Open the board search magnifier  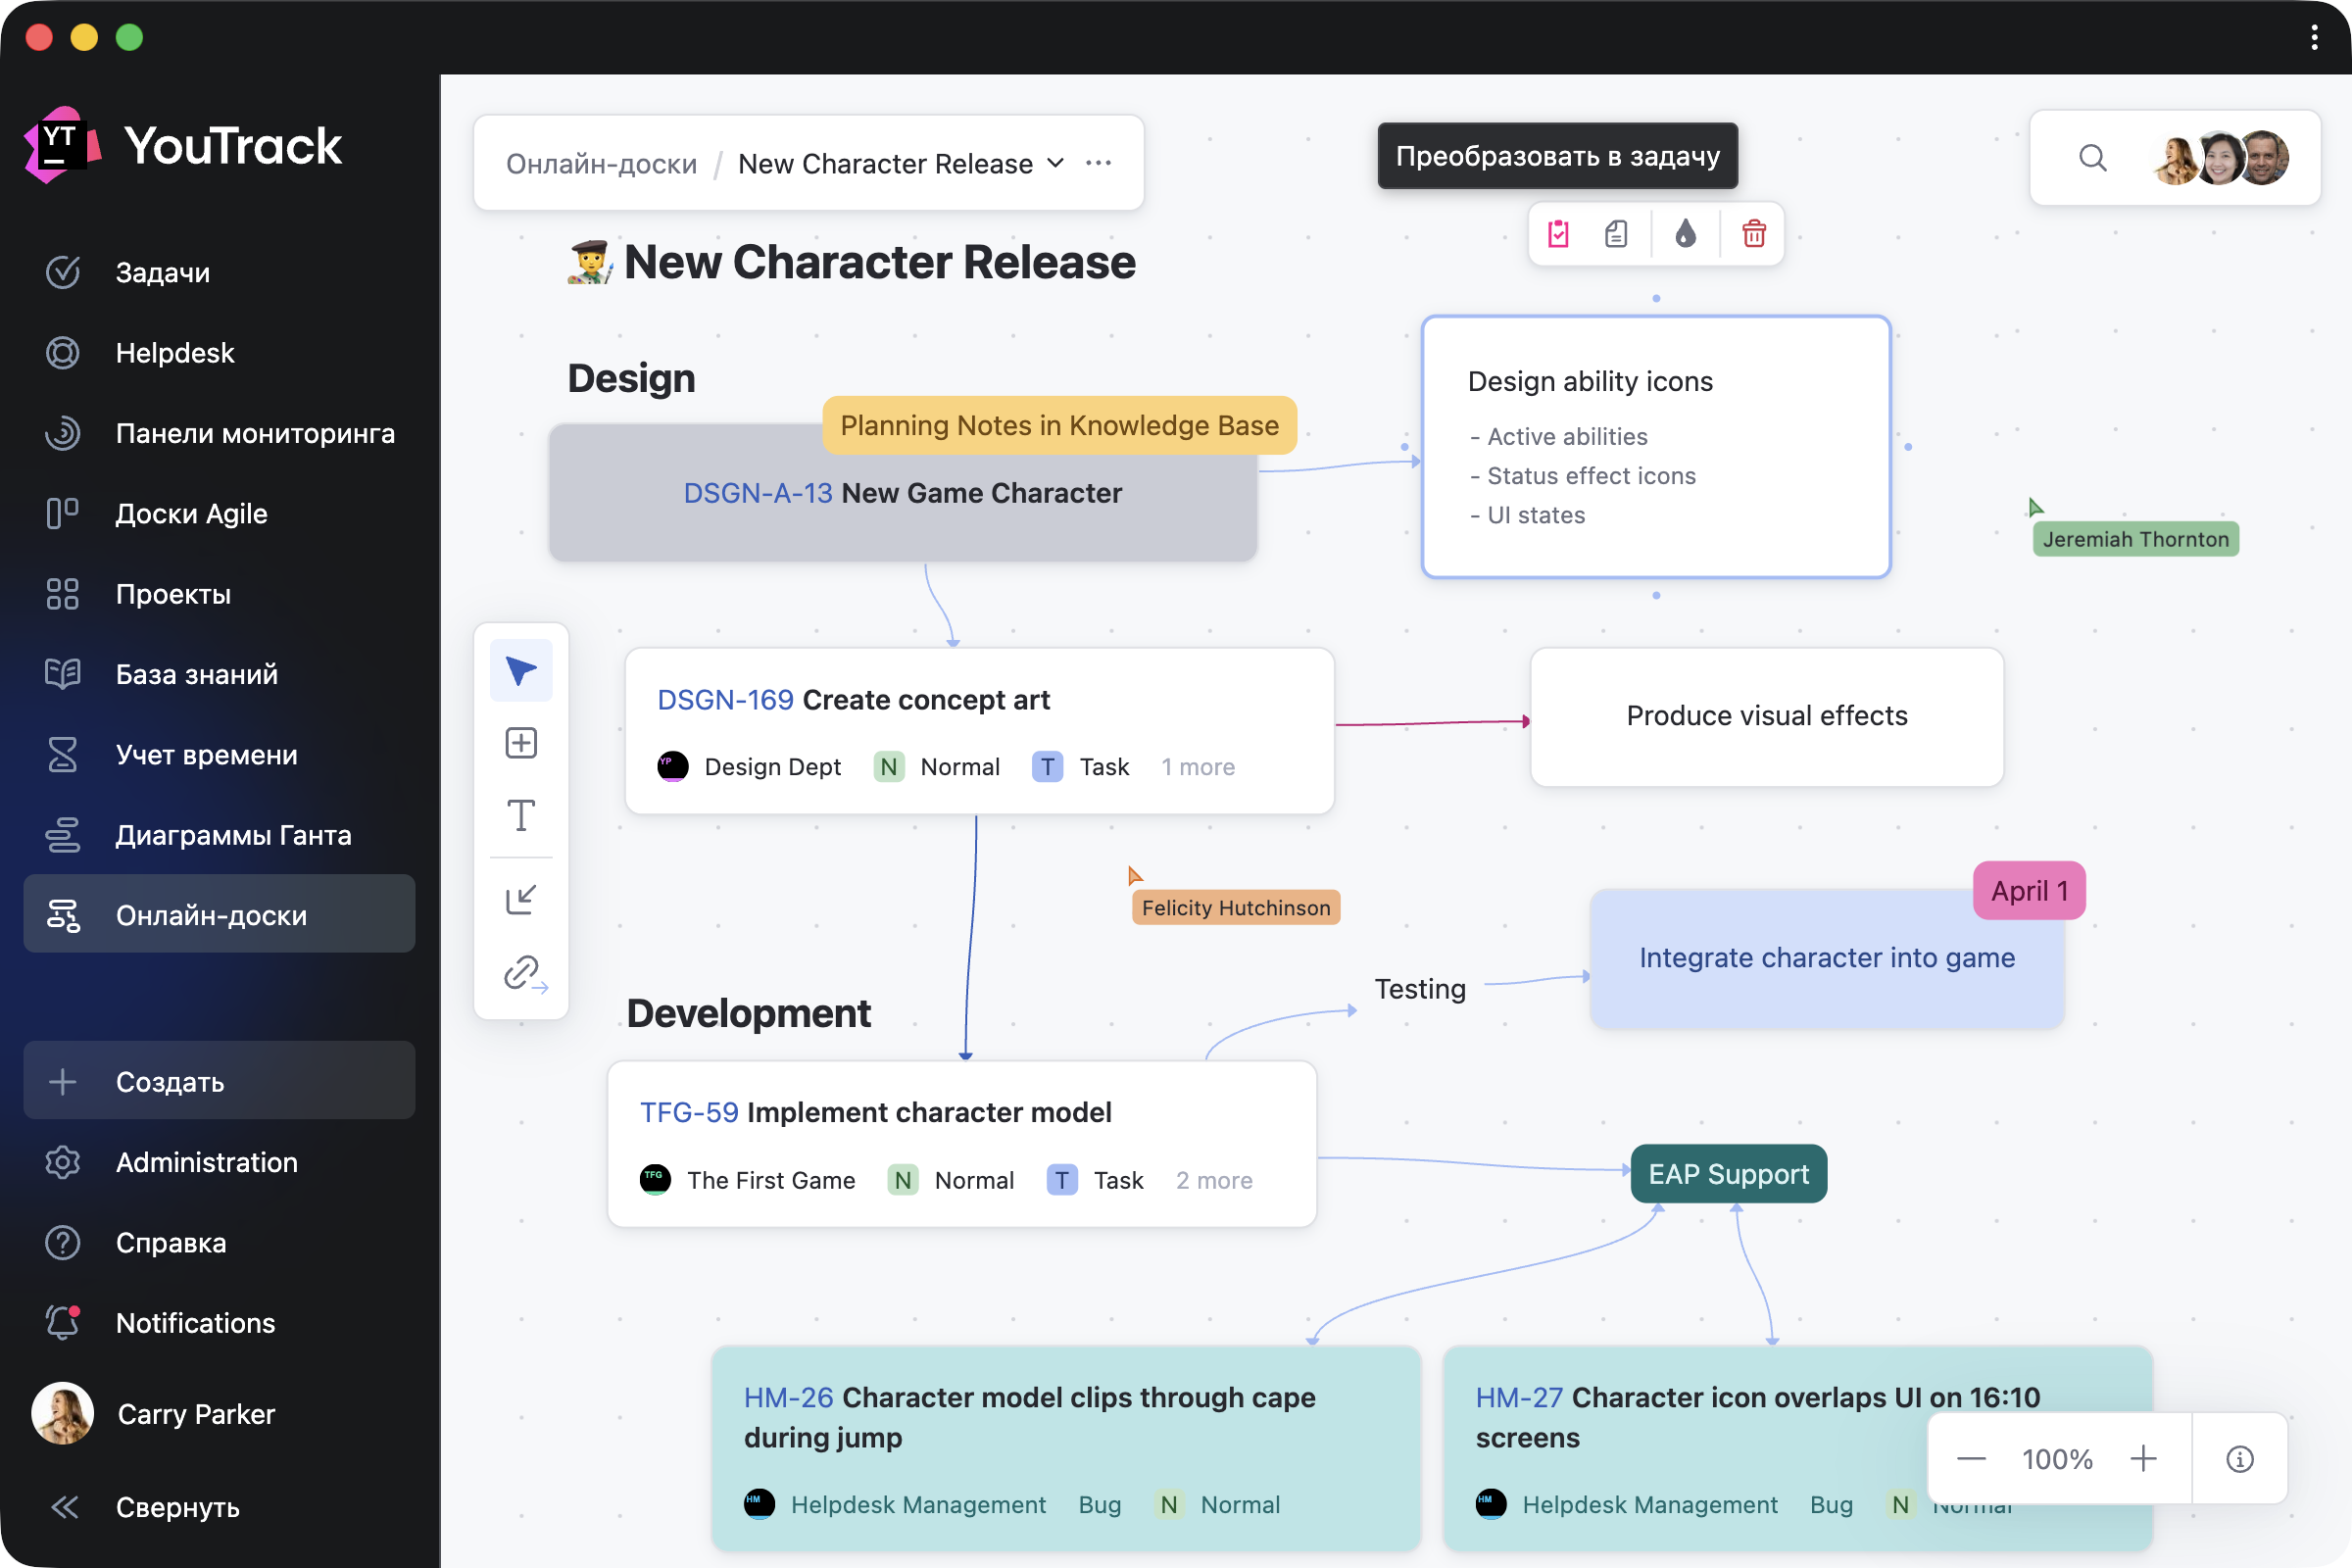pyautogui.click(x=2092, y=158)
